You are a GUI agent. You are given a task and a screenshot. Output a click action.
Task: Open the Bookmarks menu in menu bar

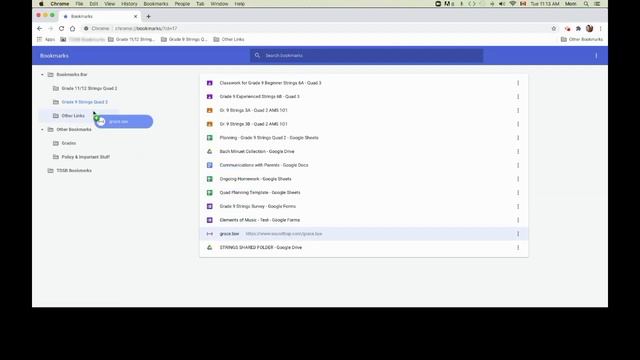click(156, 4)
